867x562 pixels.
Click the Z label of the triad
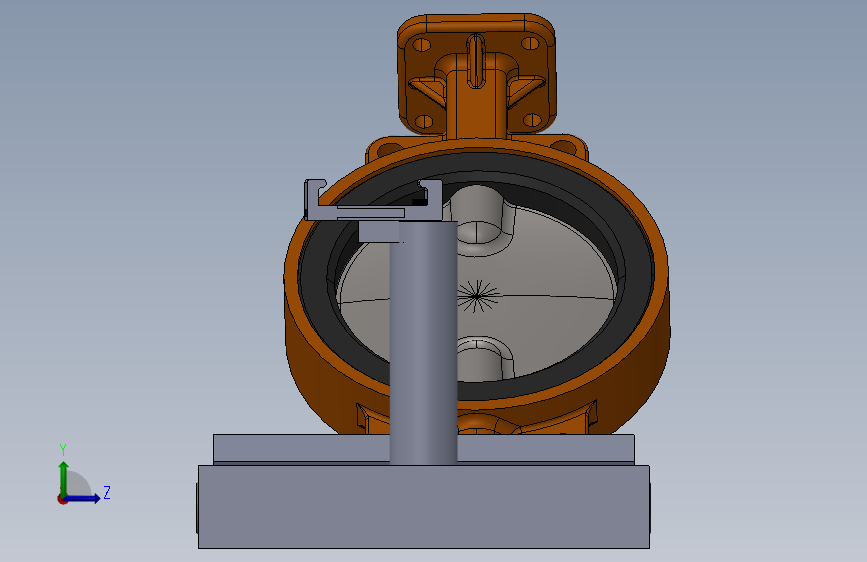107,492
